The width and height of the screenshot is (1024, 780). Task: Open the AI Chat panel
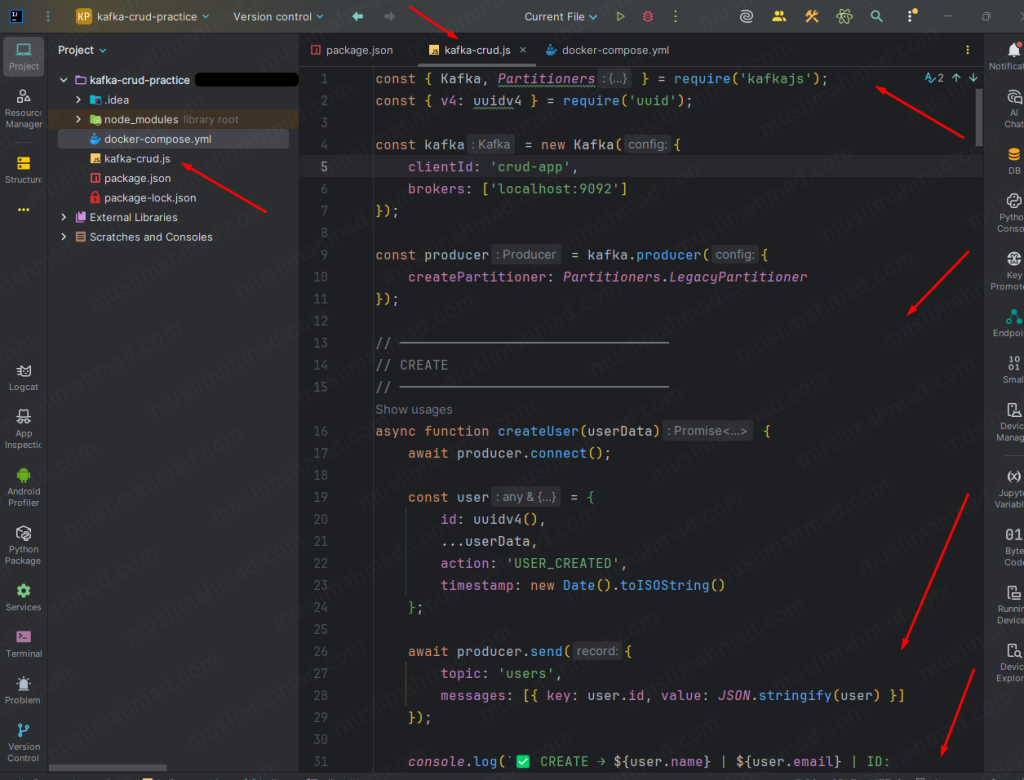tap(1013, 108)
